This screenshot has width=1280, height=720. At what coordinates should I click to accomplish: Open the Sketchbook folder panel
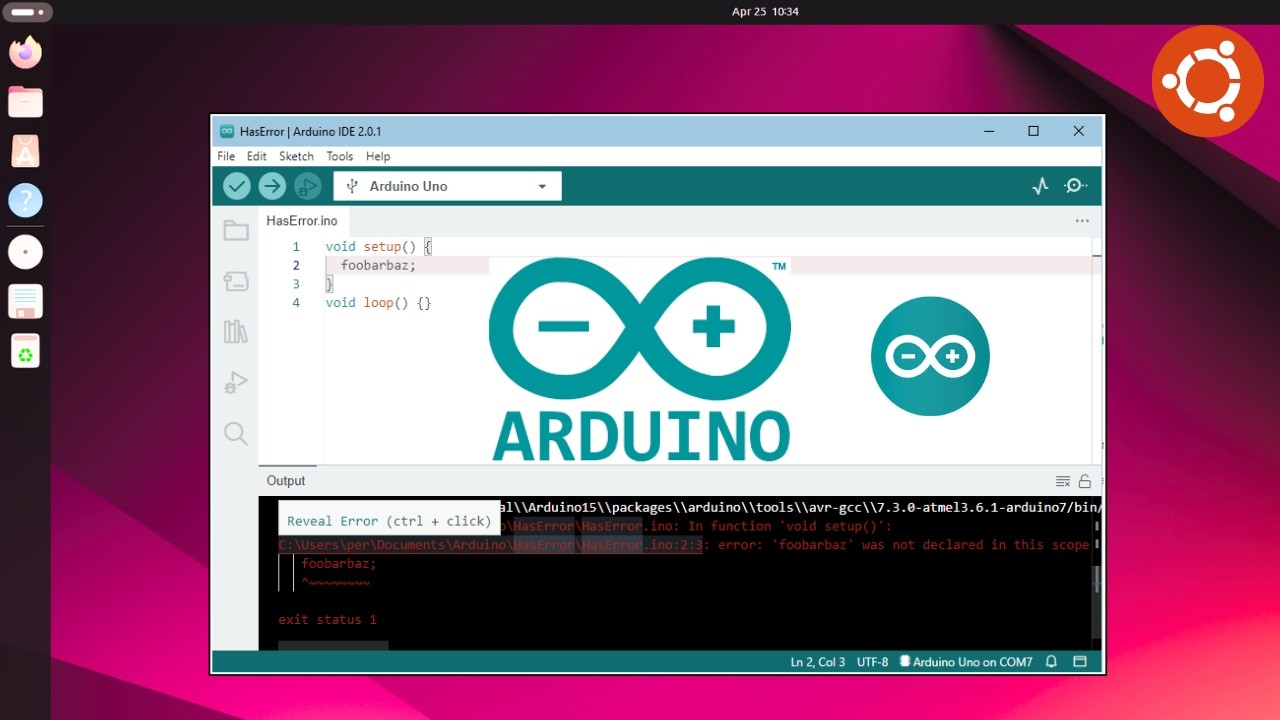click(x=236, y=231)
